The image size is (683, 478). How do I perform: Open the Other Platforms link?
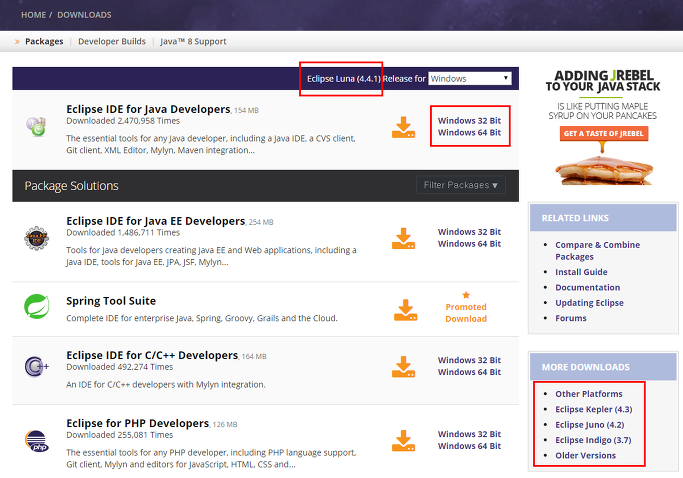(588, 394)
